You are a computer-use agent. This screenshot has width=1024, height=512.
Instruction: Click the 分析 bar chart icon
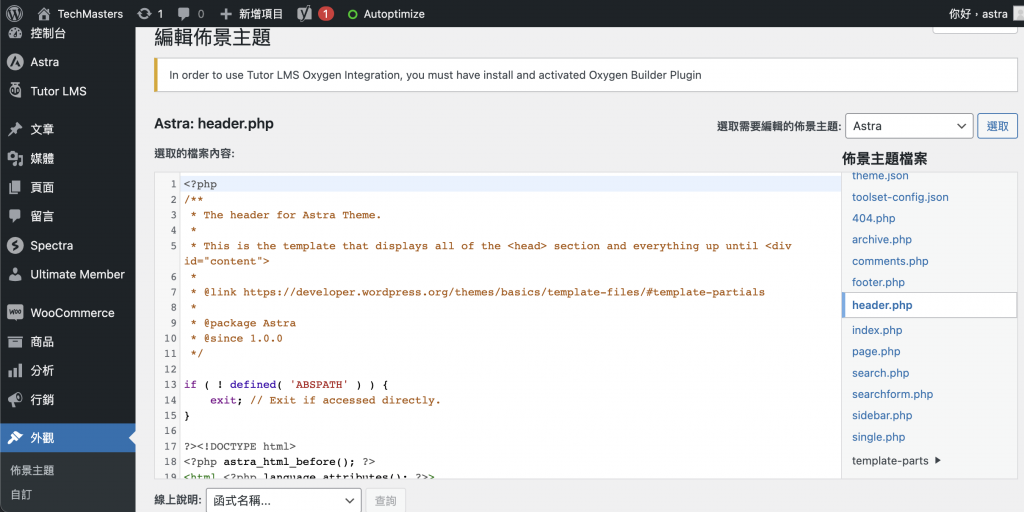coord(15,371)
